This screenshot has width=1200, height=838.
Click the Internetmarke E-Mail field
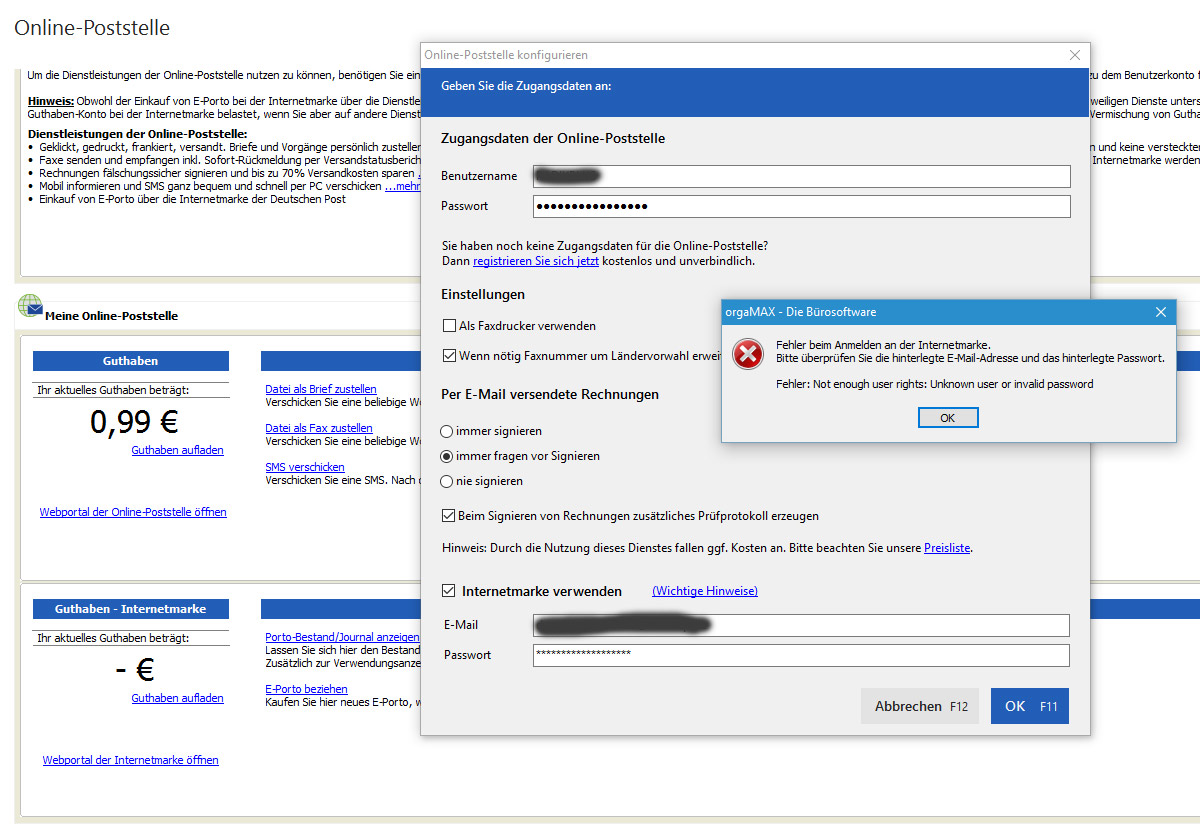tap(801, 625)
